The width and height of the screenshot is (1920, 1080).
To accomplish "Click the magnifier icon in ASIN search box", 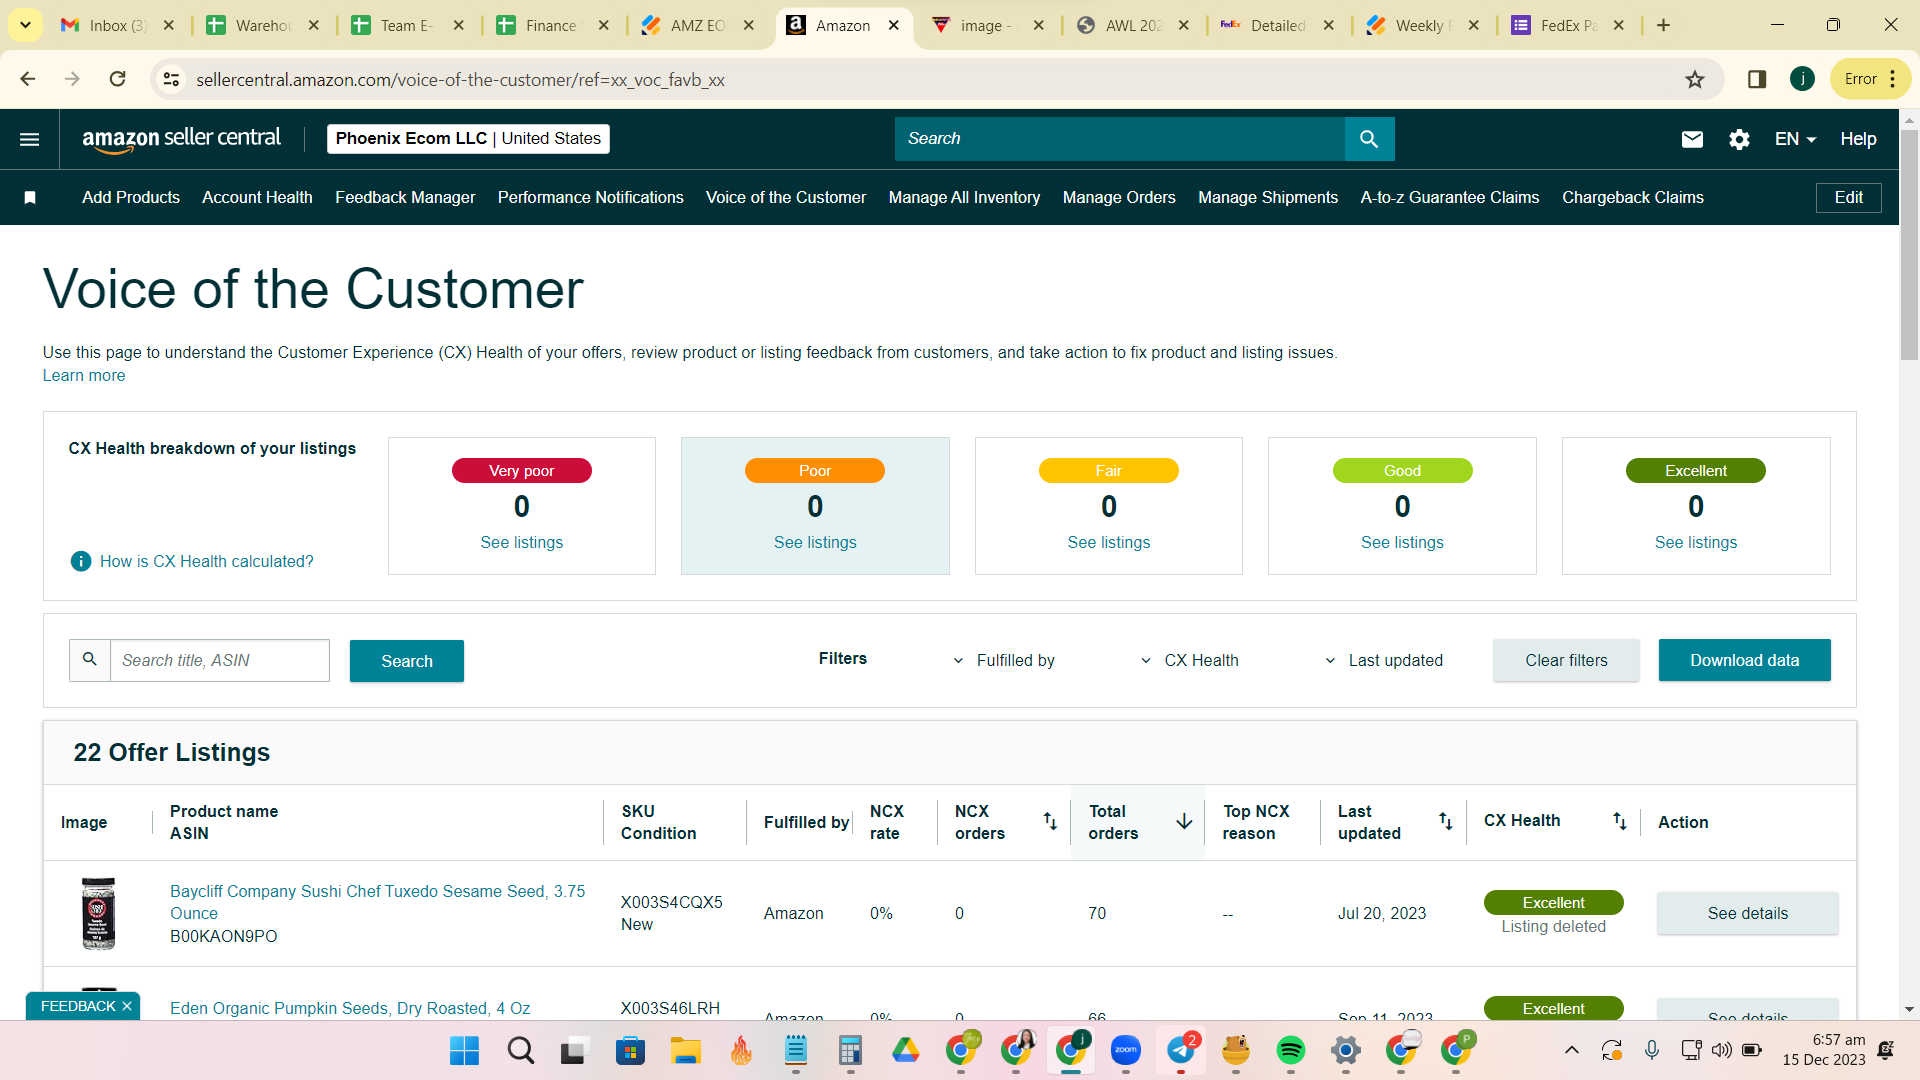I will click(90, 660).
